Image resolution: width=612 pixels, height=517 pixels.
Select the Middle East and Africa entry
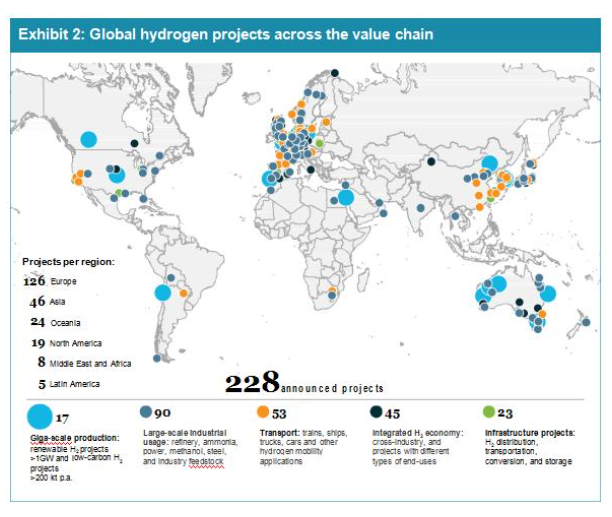(x=84, y=362)
